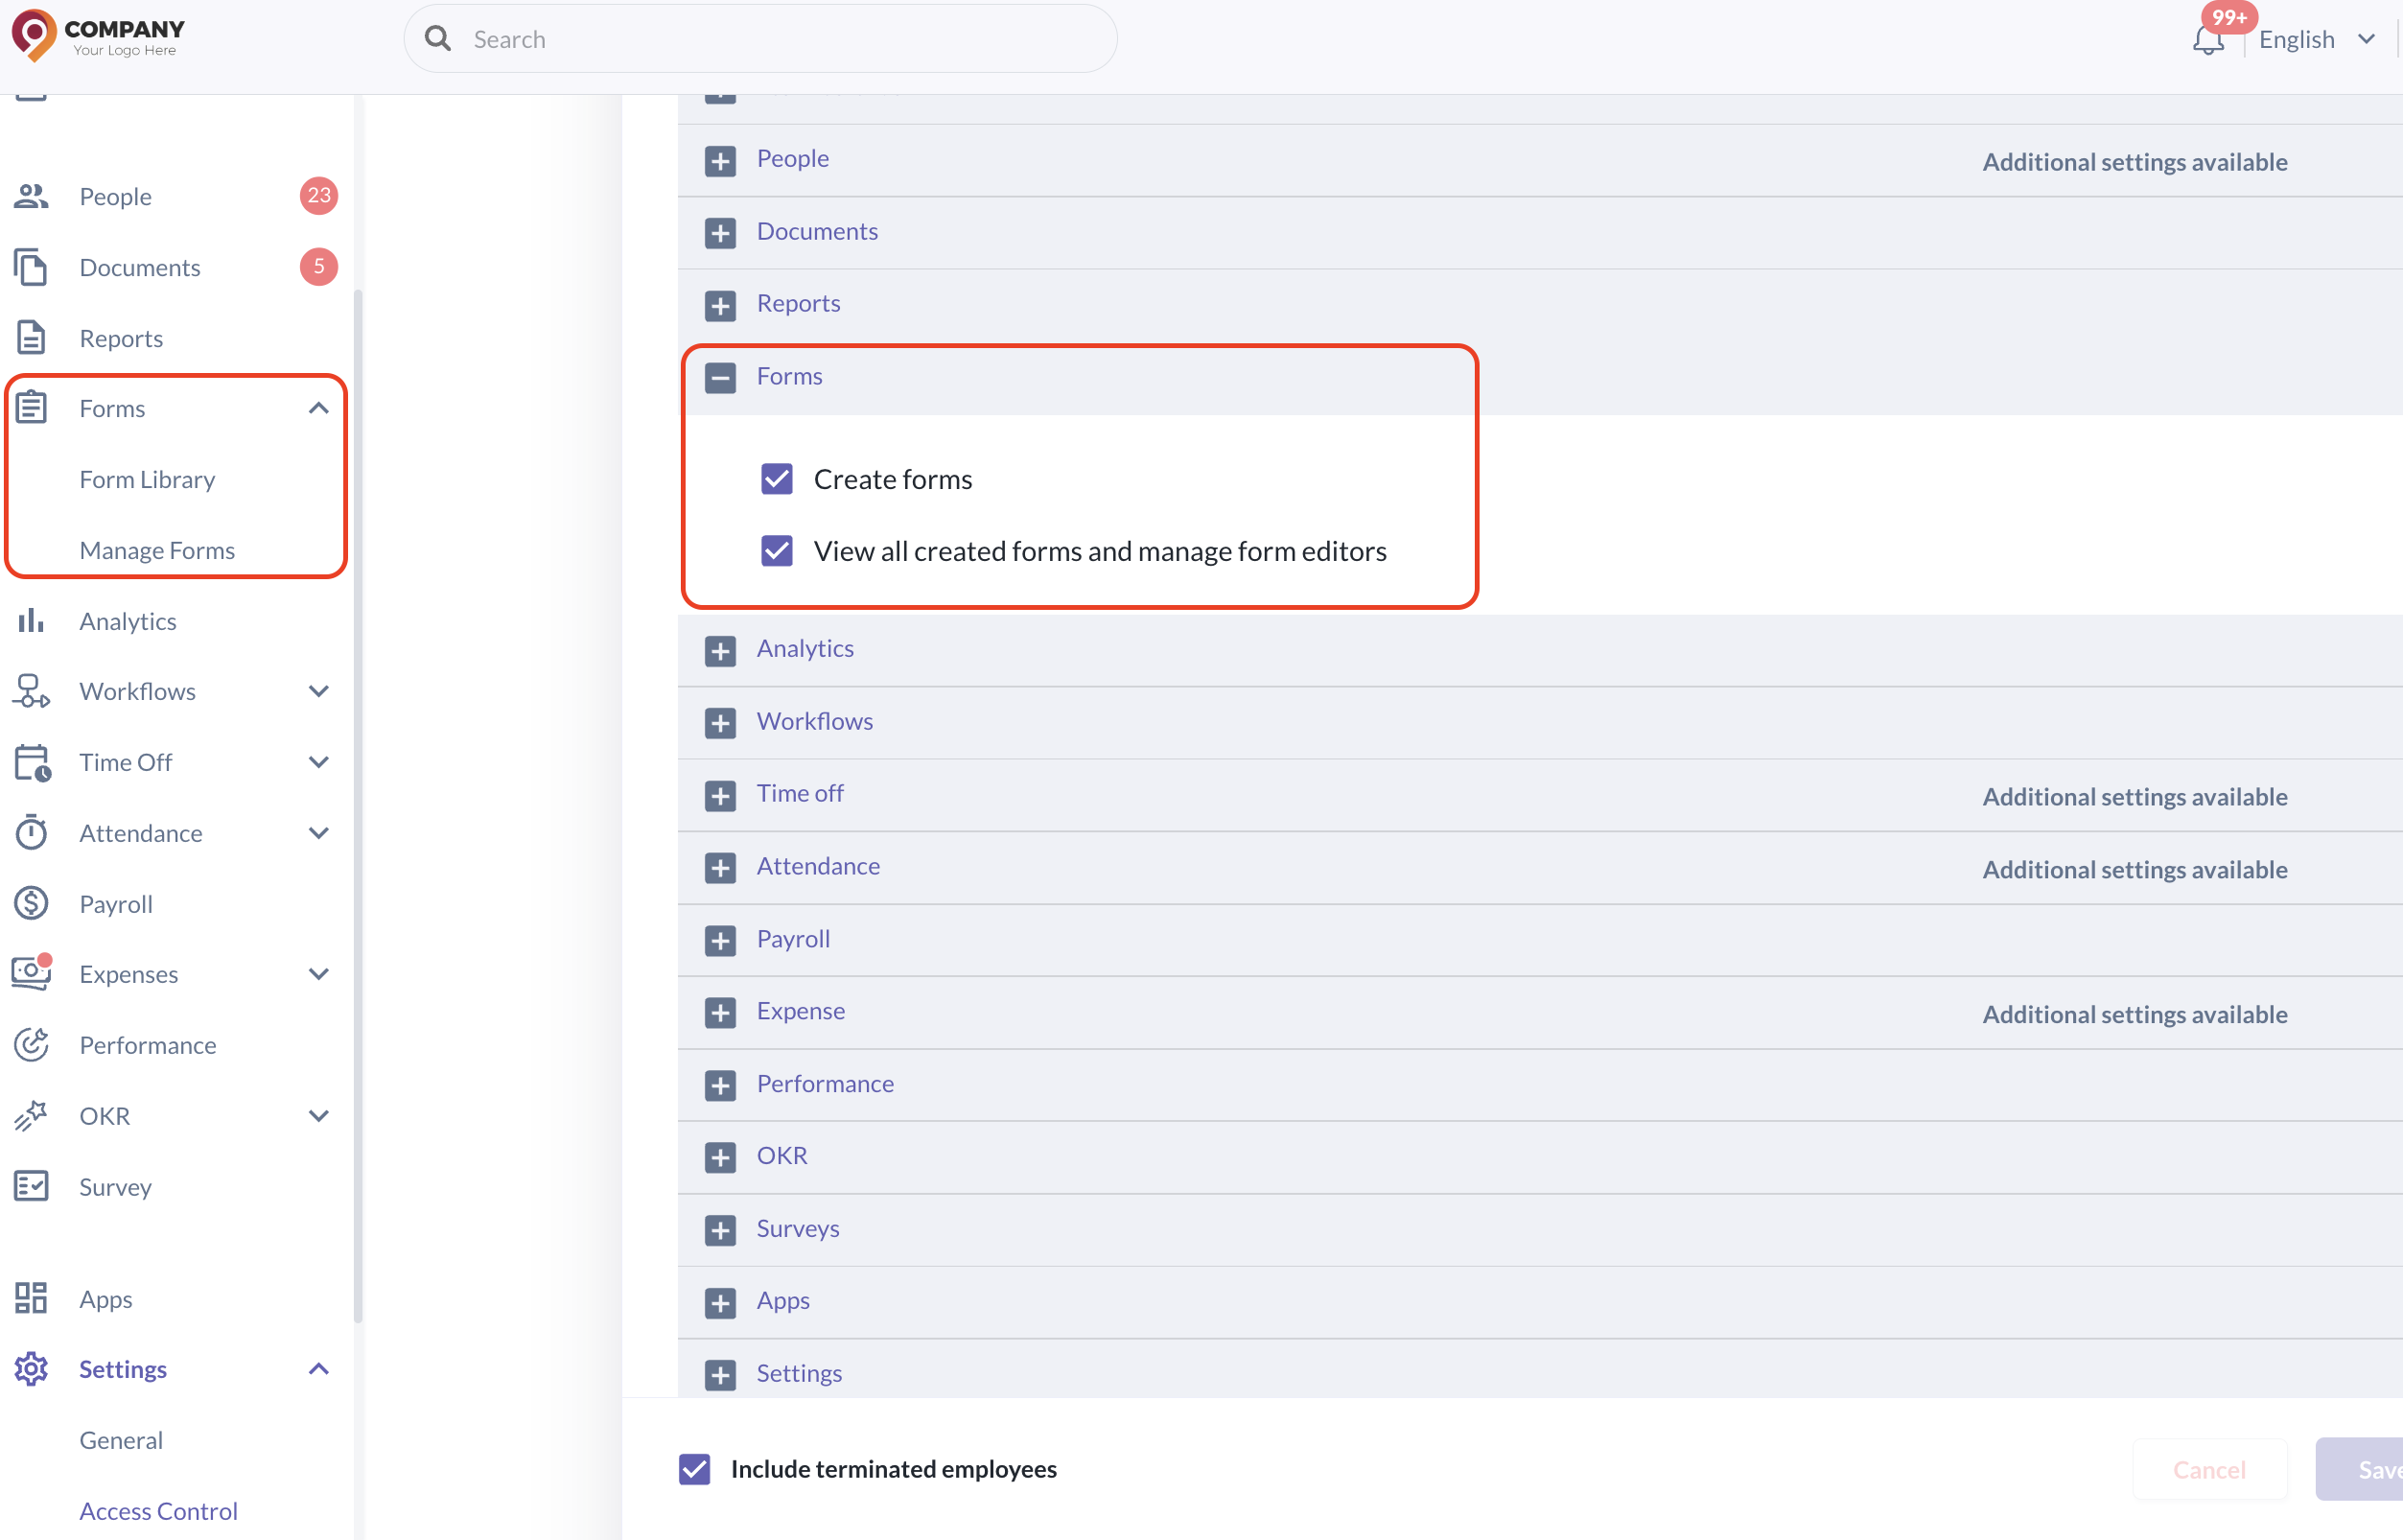Click the Cancel button
2403x1540 pixels.
2208,1469
